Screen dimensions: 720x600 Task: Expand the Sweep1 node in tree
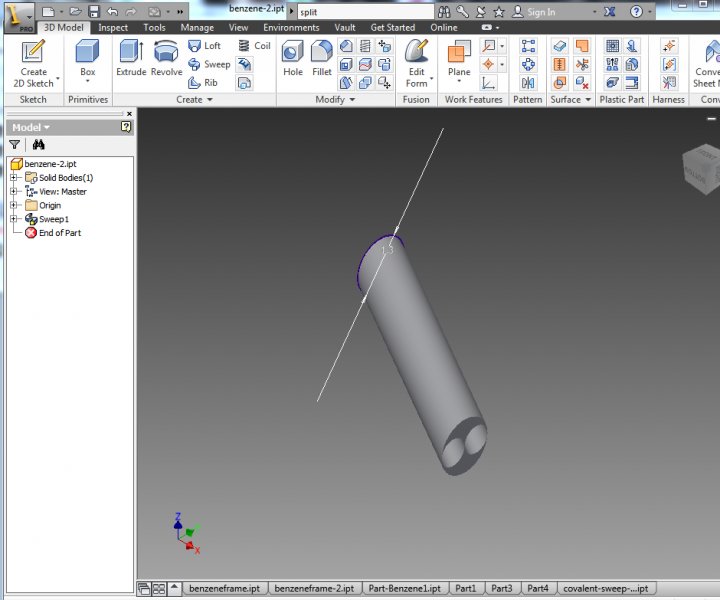(14, 219)
